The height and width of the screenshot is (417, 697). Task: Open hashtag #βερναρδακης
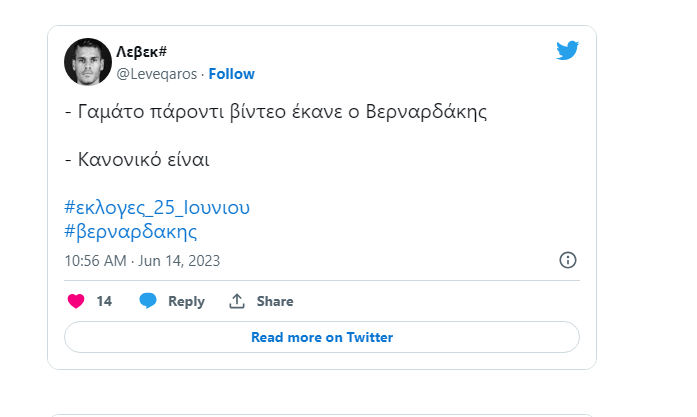pyautogui.click(x=131, y=232)
